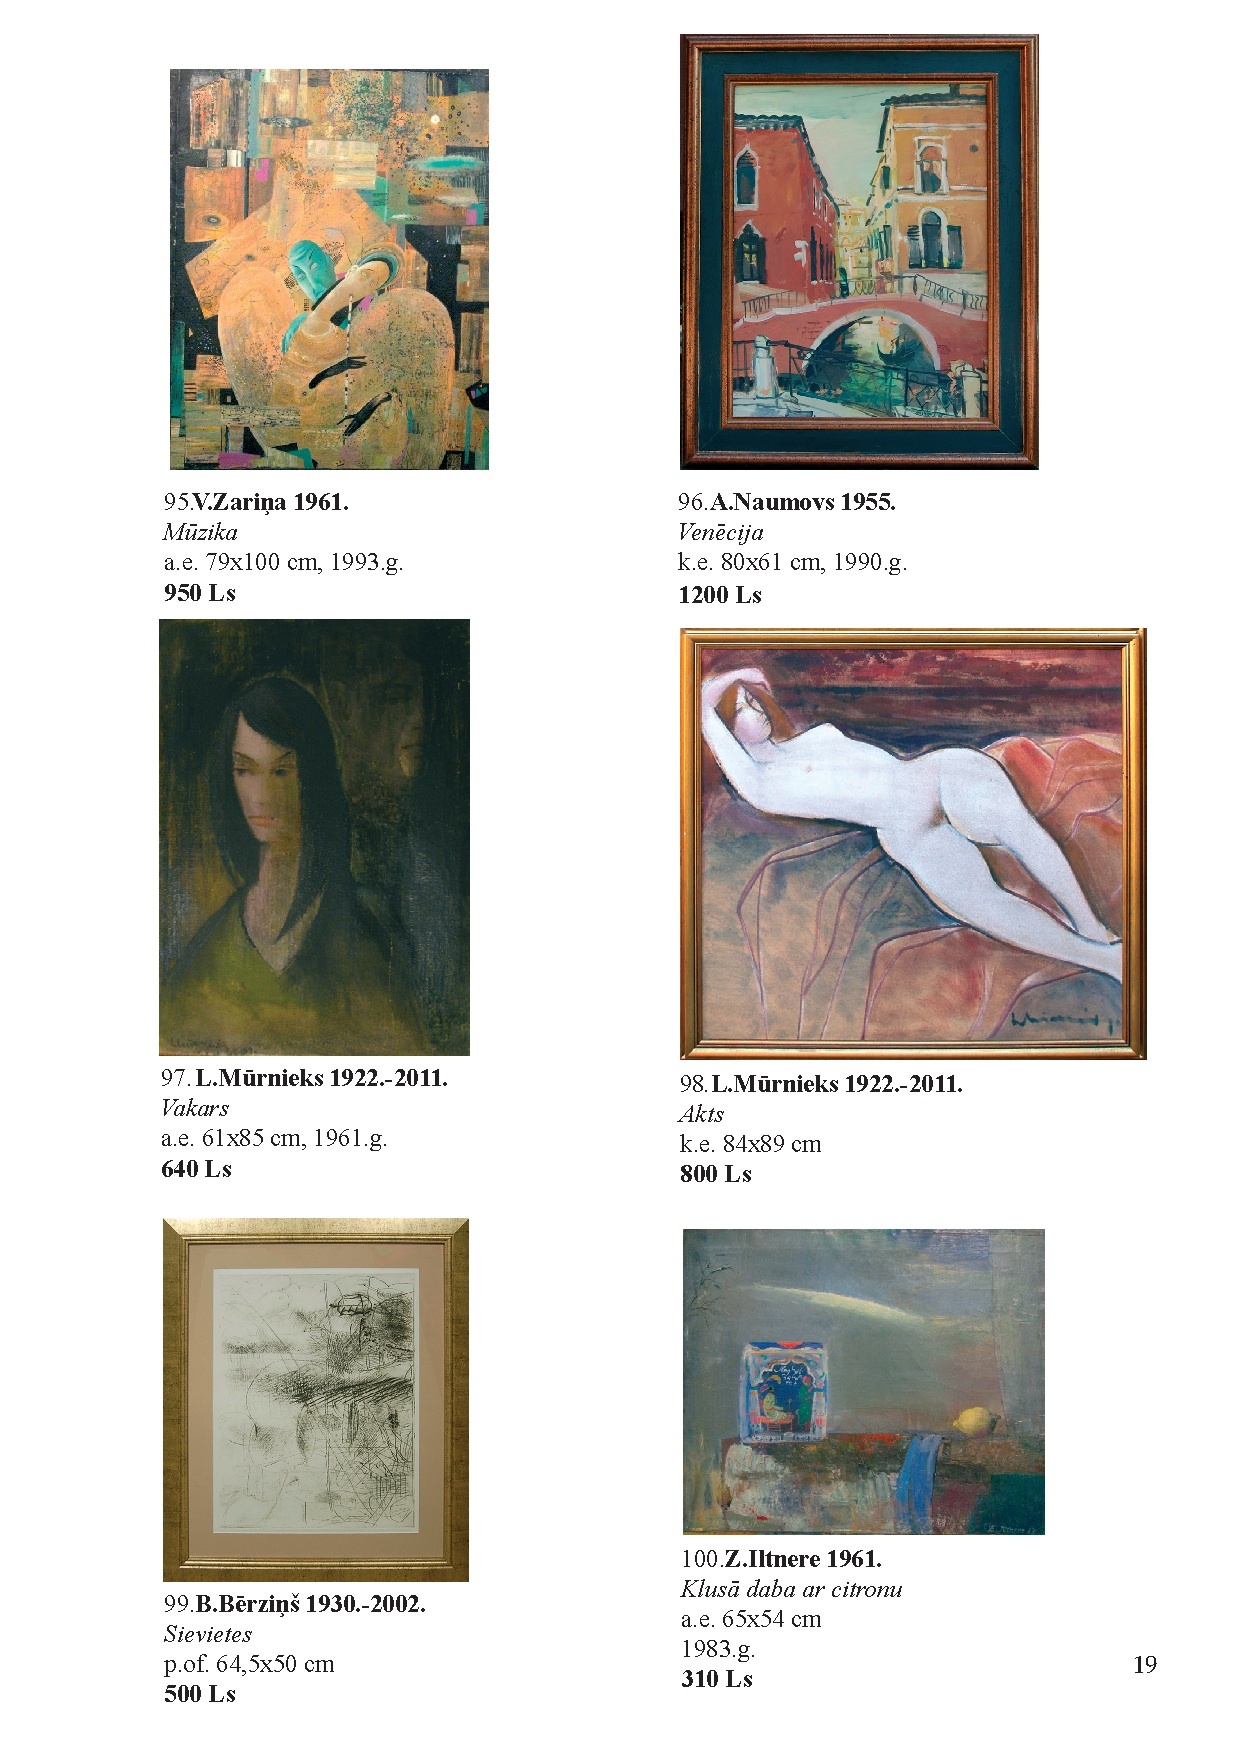1241x1754 pixels.
Task: Click the title Klusā daba ar citronu
Action: pos(792,1589)
